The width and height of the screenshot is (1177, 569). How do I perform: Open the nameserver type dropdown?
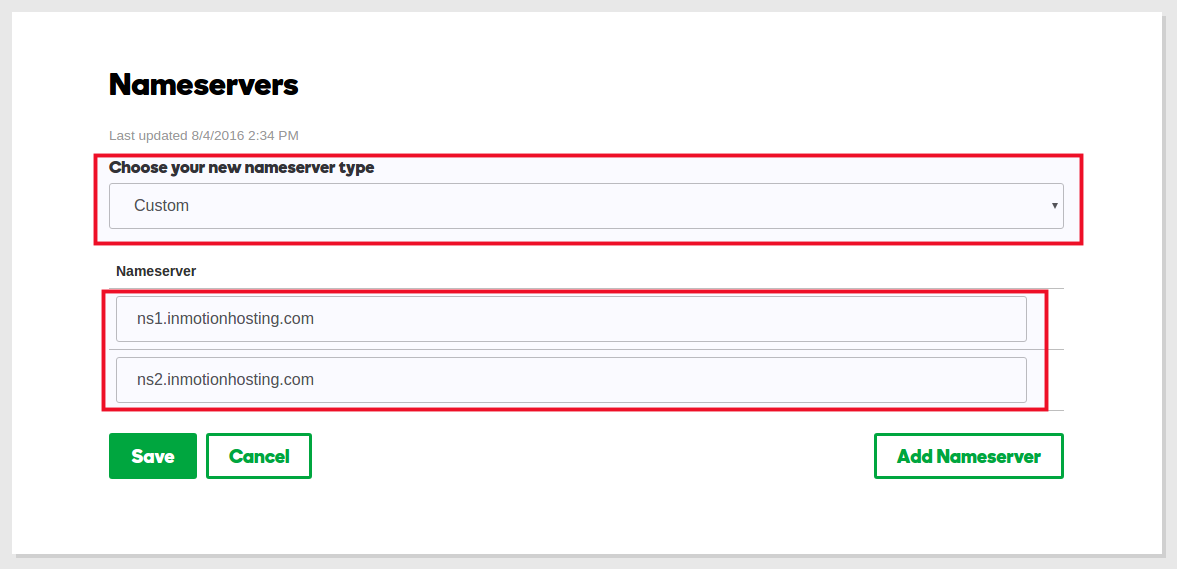[585, 206]
